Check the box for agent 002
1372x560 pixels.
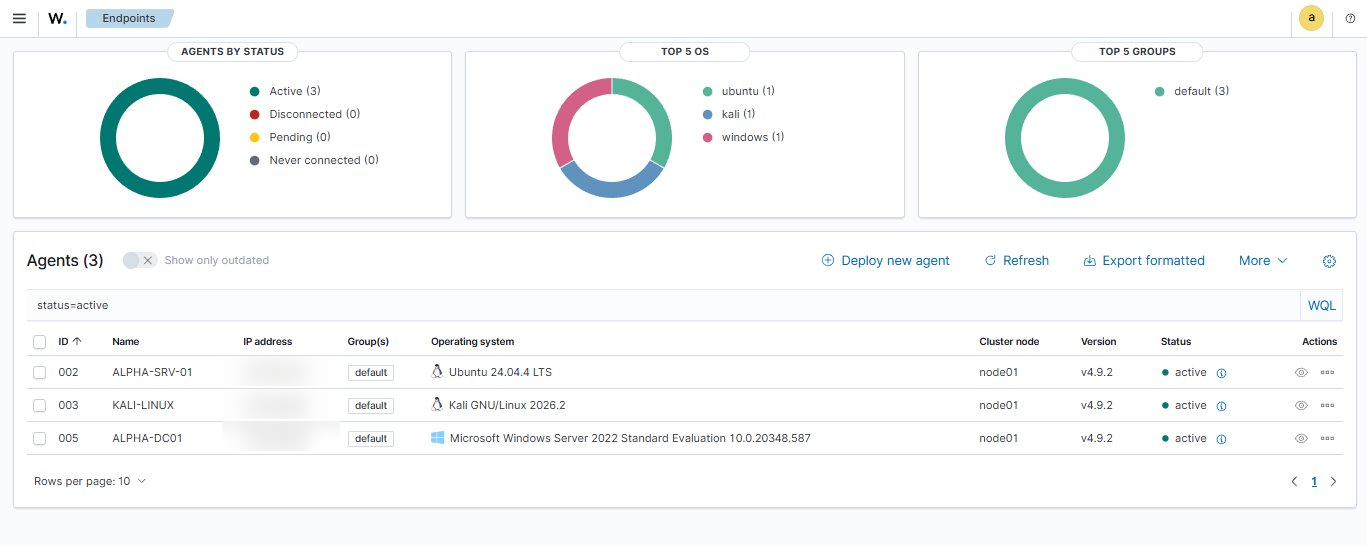click(x=39, y=372)
